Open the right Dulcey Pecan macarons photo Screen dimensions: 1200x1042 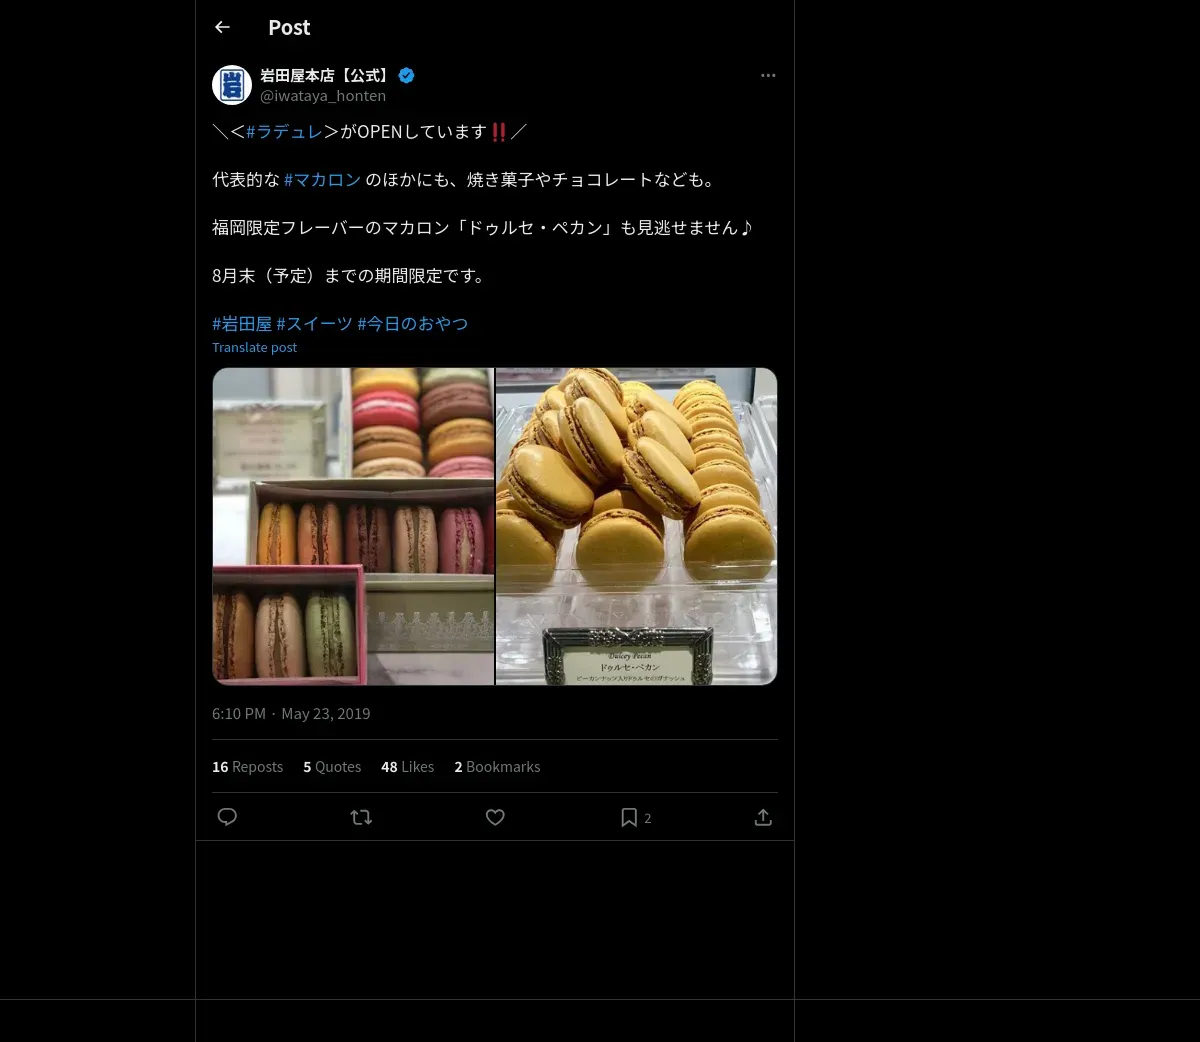636,526
